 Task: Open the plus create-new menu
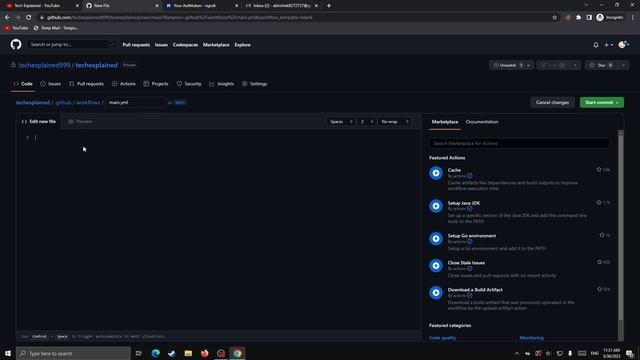(609, 45)
